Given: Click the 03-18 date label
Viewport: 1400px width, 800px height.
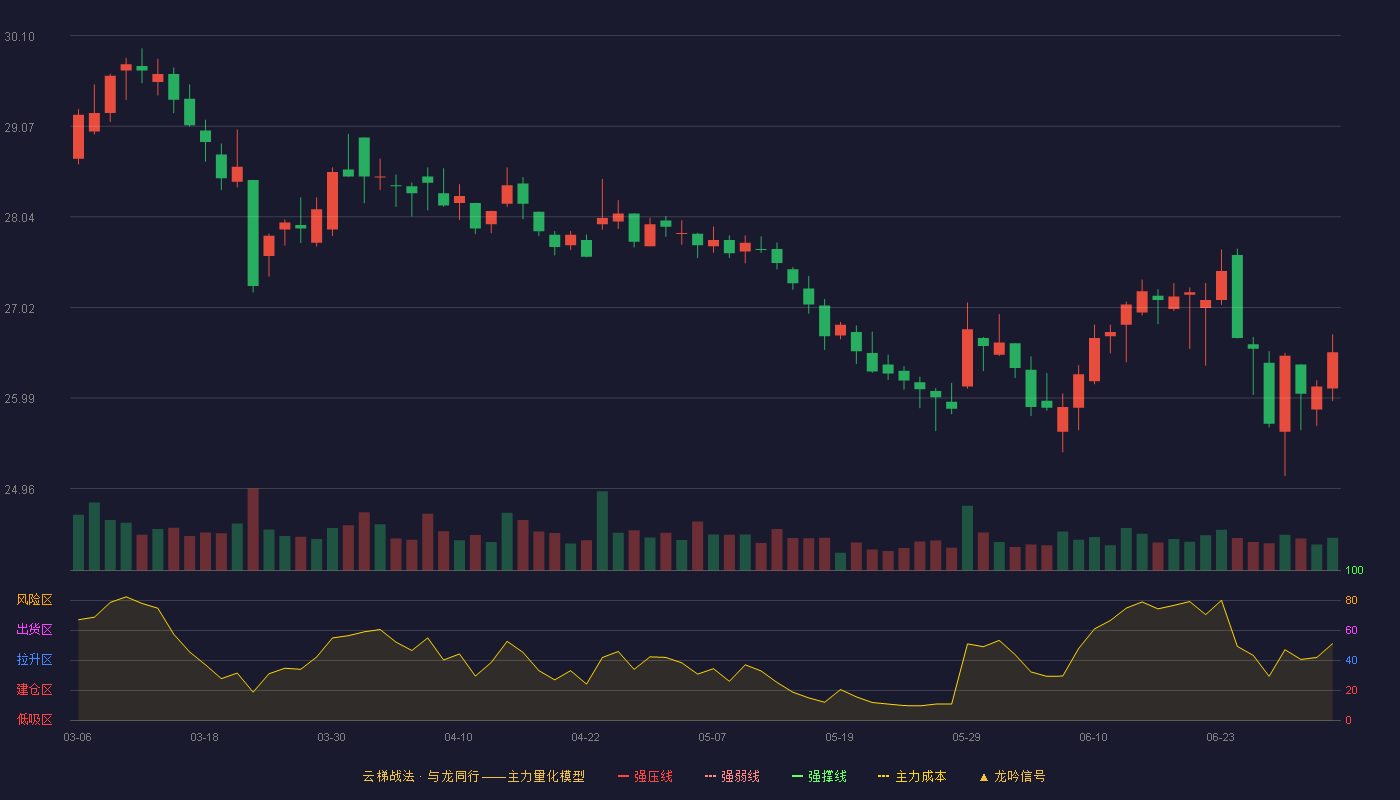Looking at the screenshot, I should 204,737.
